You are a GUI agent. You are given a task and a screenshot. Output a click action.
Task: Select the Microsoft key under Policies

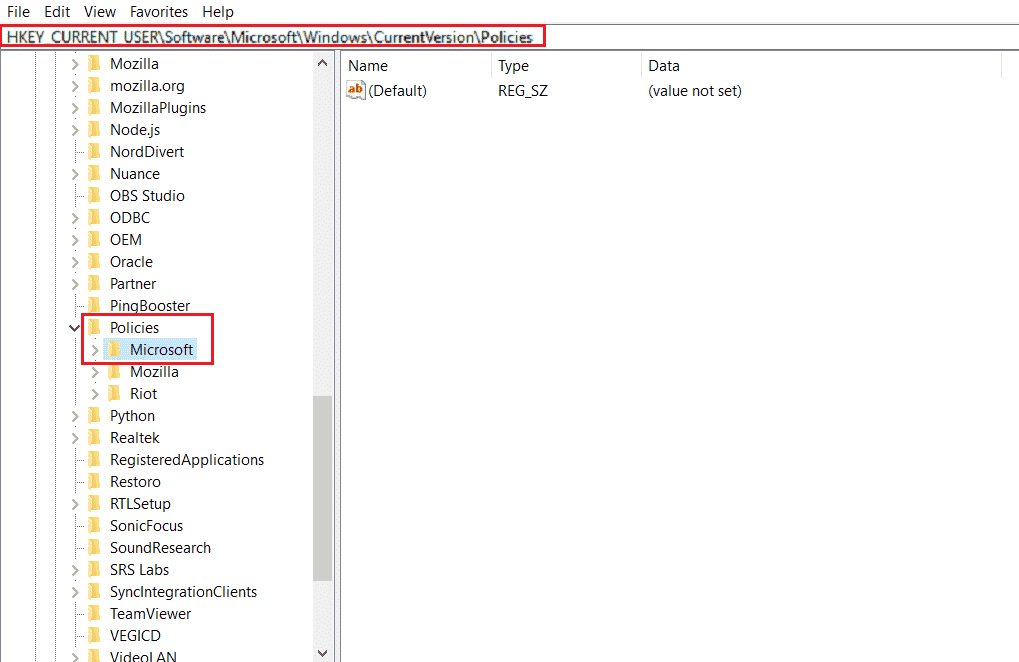coord(161,350)
